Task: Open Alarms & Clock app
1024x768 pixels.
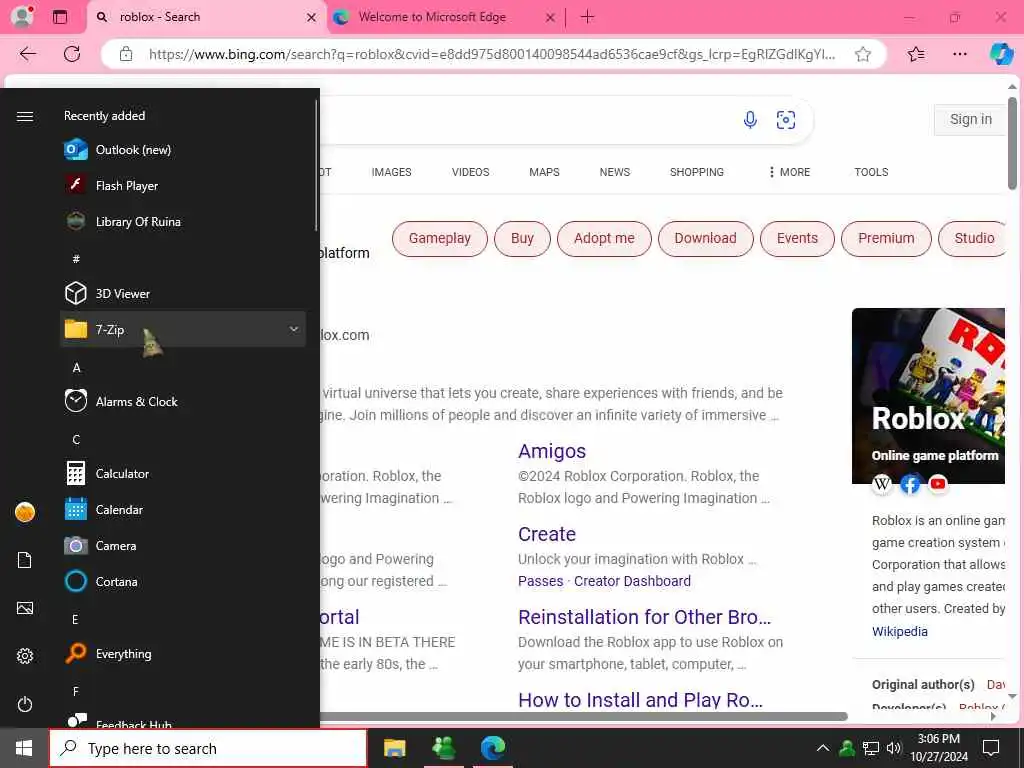Action: [x=183, y=401]
